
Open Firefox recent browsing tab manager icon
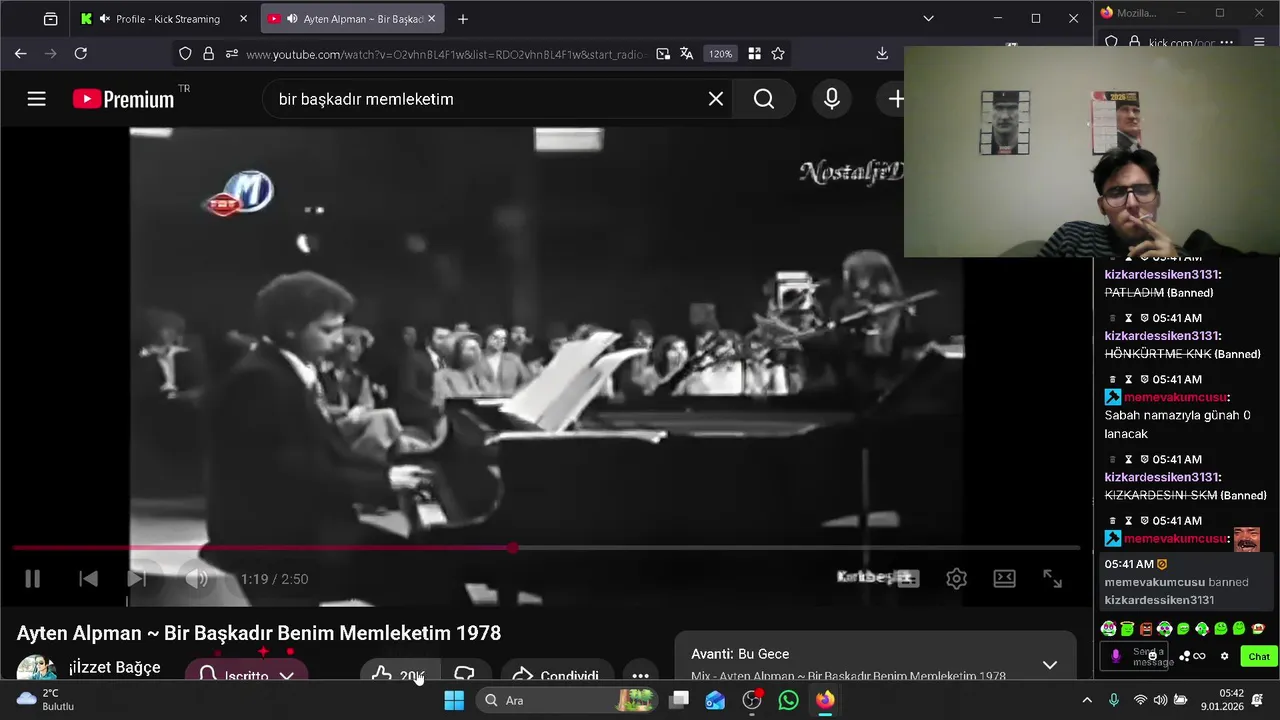[x=51, y=19]
